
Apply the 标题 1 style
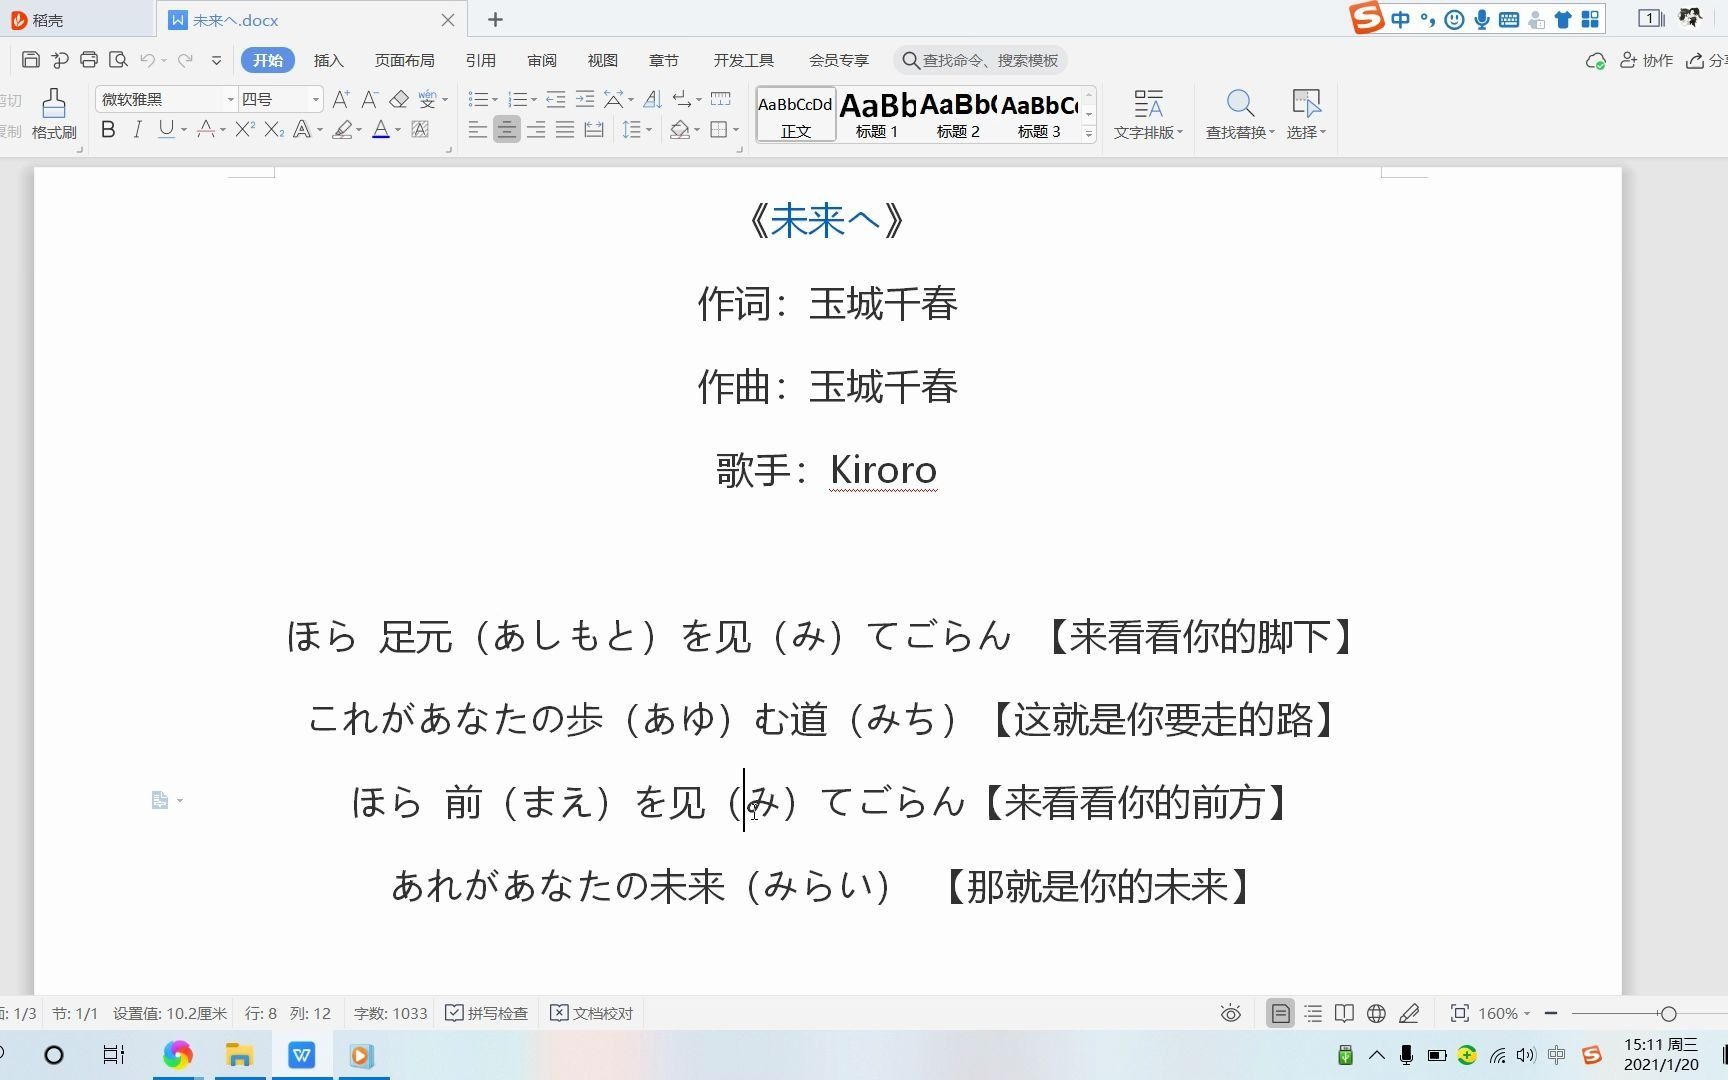click(x=877, y=114)
